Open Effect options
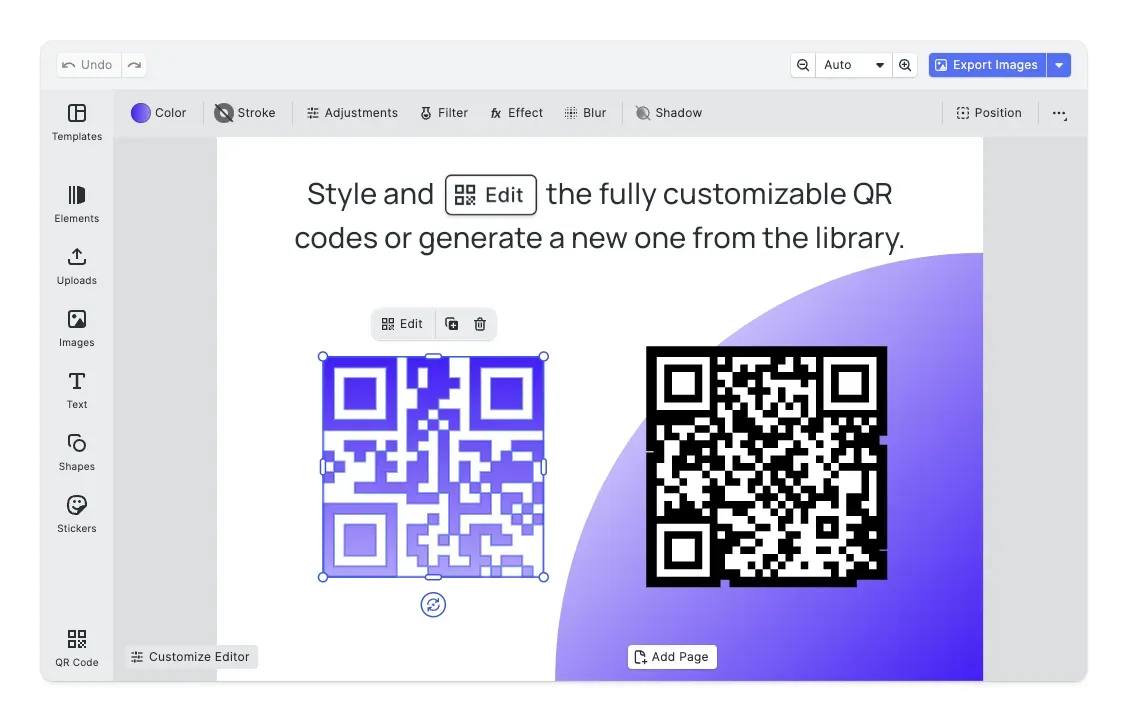 [517, 113]
